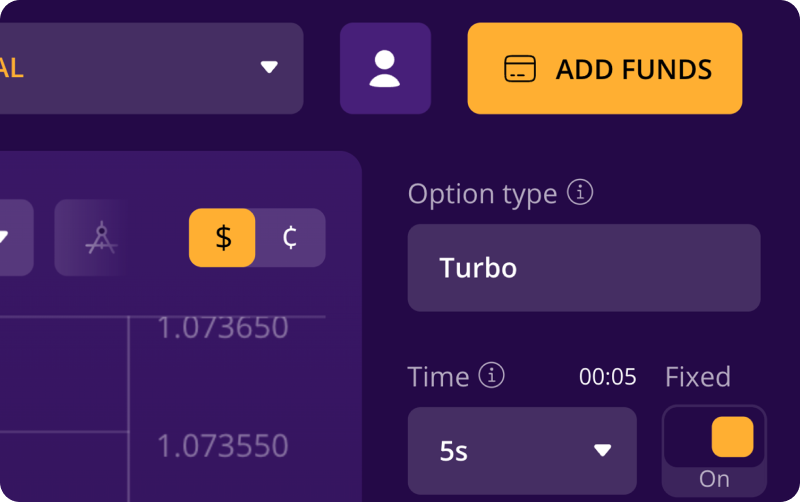Expand the account dropdown arrow

pyautogui.click(x=269, y=67)
